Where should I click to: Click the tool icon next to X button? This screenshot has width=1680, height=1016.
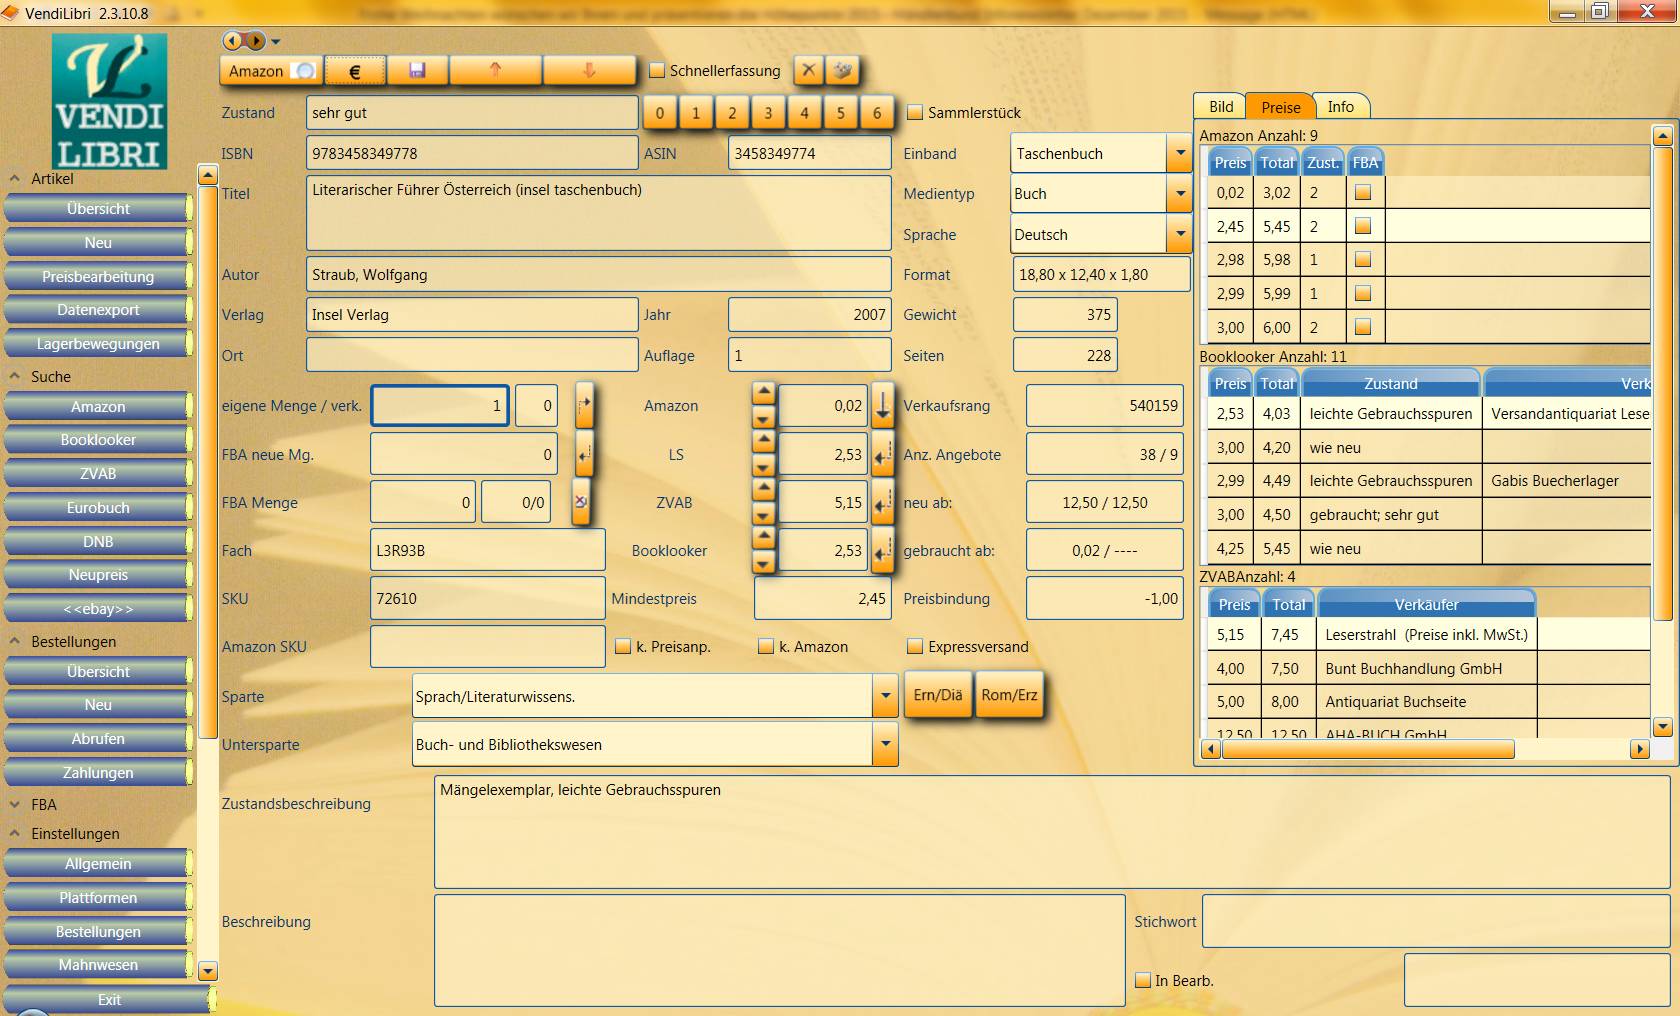[x=843, y=70]
